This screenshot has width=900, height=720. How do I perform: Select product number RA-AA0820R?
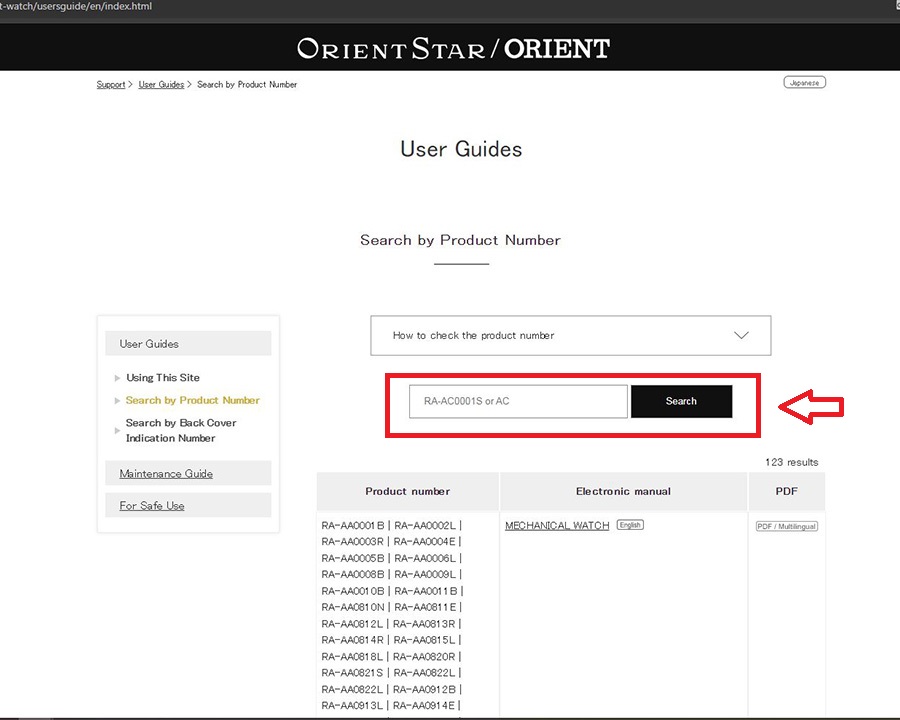[424, 656]
